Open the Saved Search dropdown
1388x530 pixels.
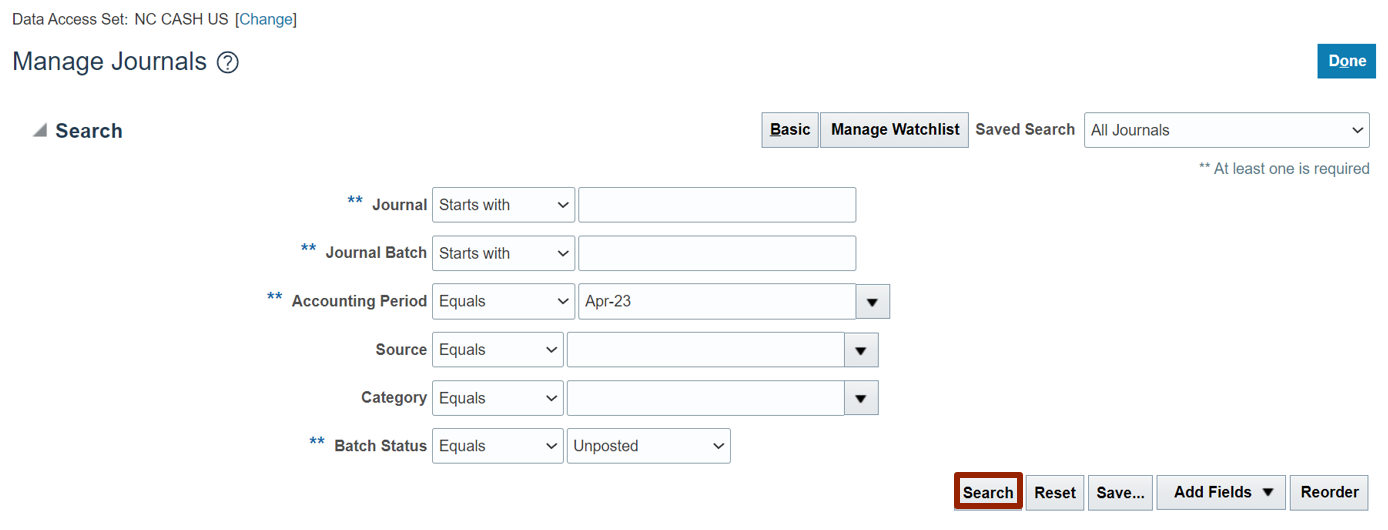pos(1227,130)
